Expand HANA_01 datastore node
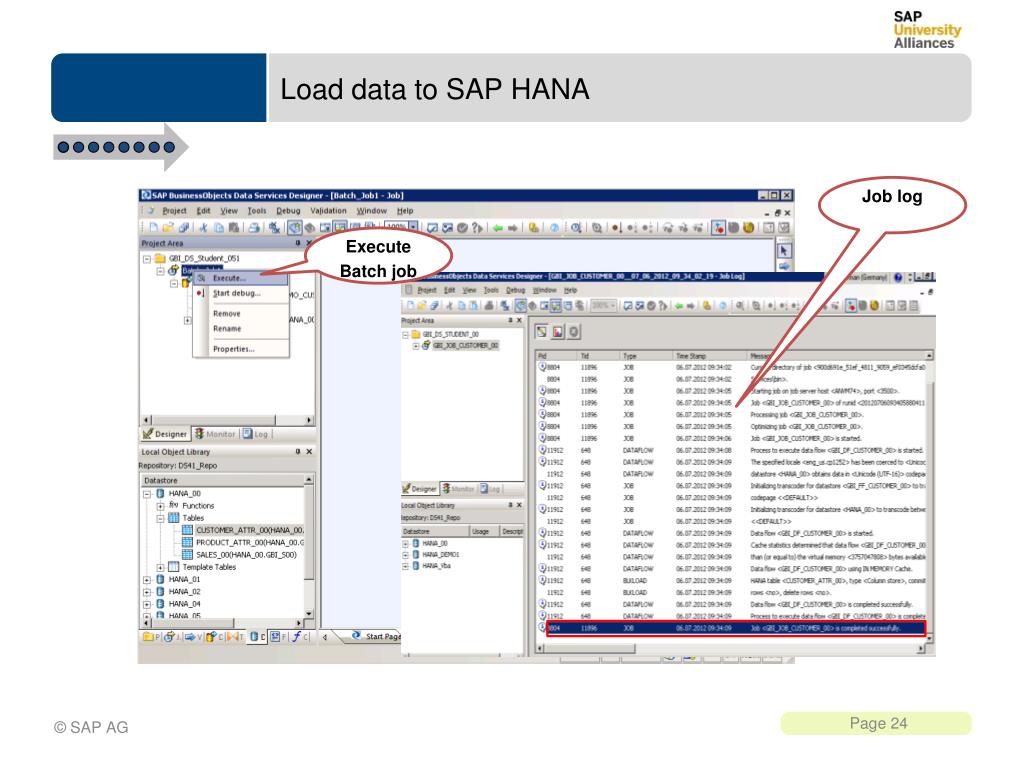The height and width of the screenshot is (768, 1024). tap(147, 580)
